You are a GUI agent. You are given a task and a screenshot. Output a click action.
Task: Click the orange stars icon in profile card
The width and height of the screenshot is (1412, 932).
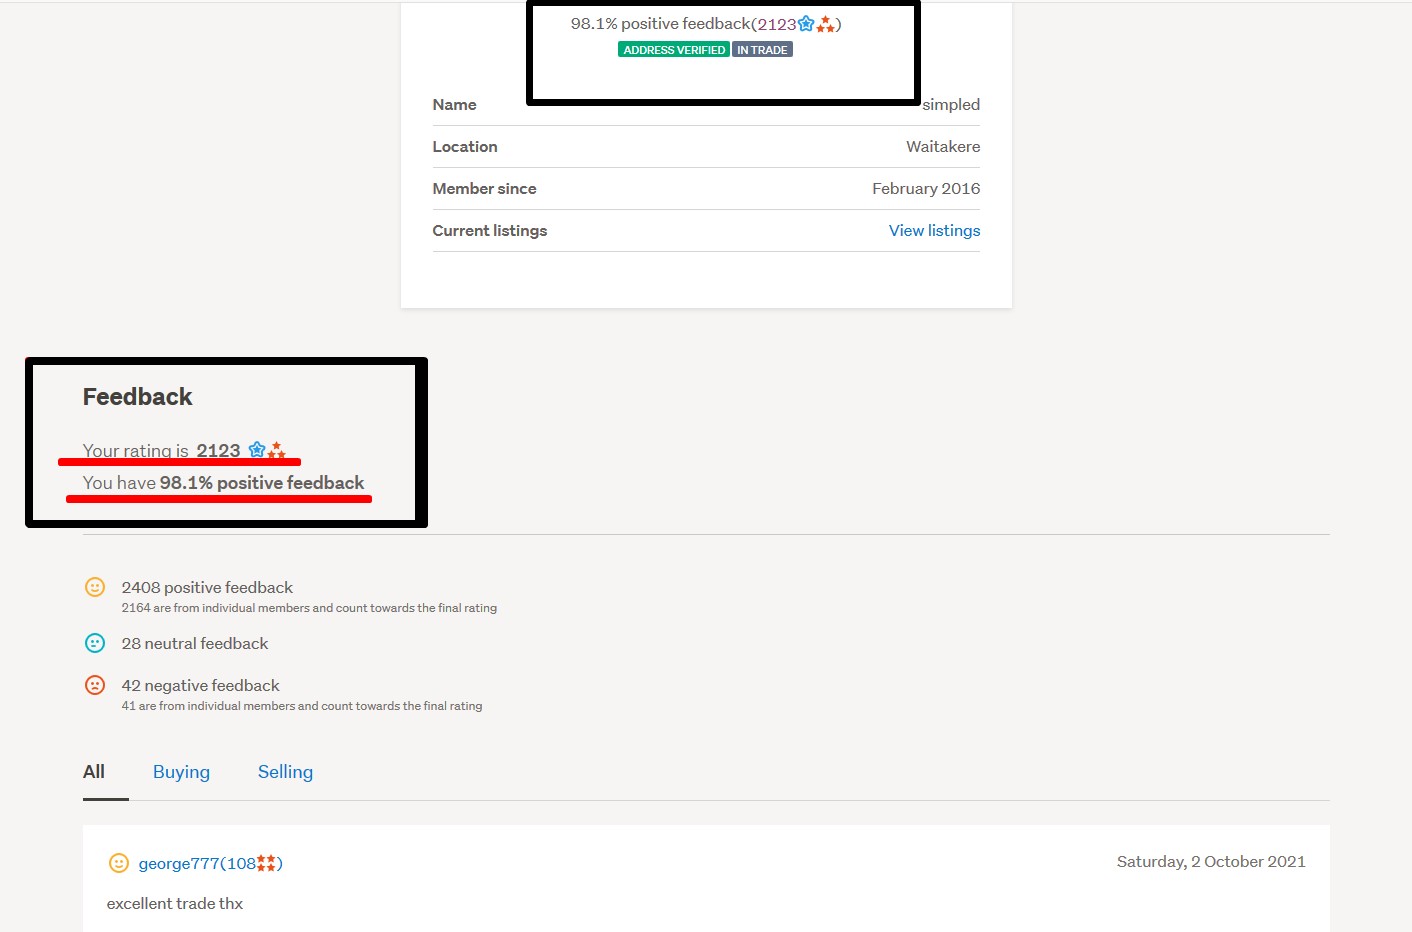coord(825,24)
